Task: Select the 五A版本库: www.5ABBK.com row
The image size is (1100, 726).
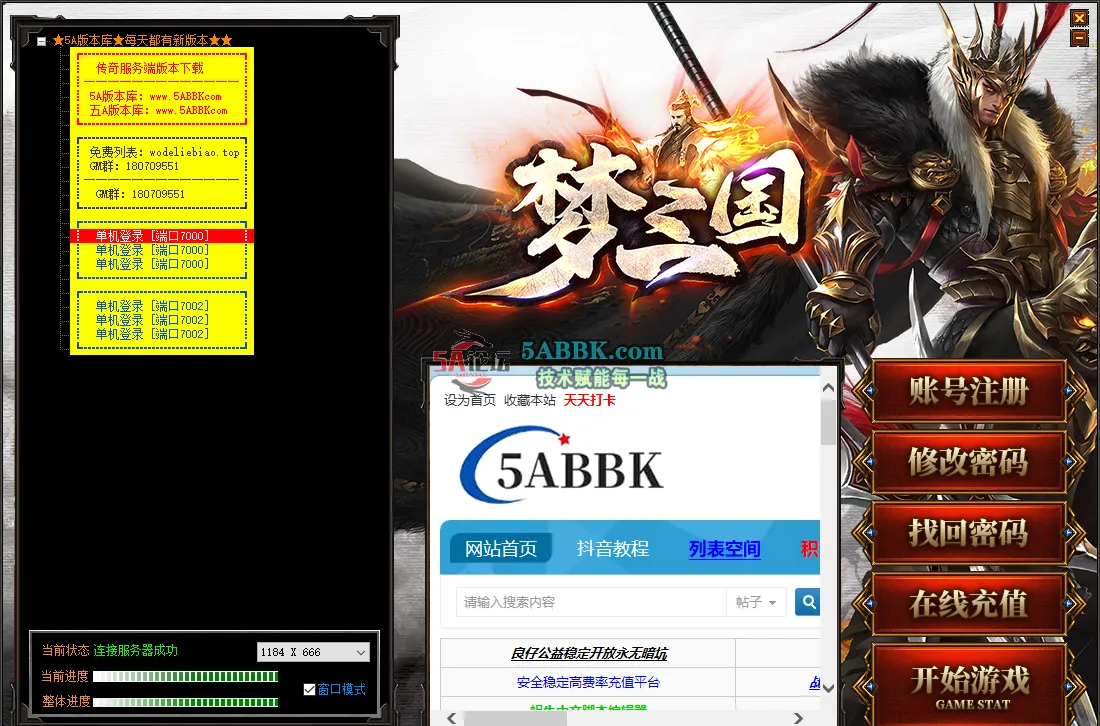Action: click(x=158, y=110)
